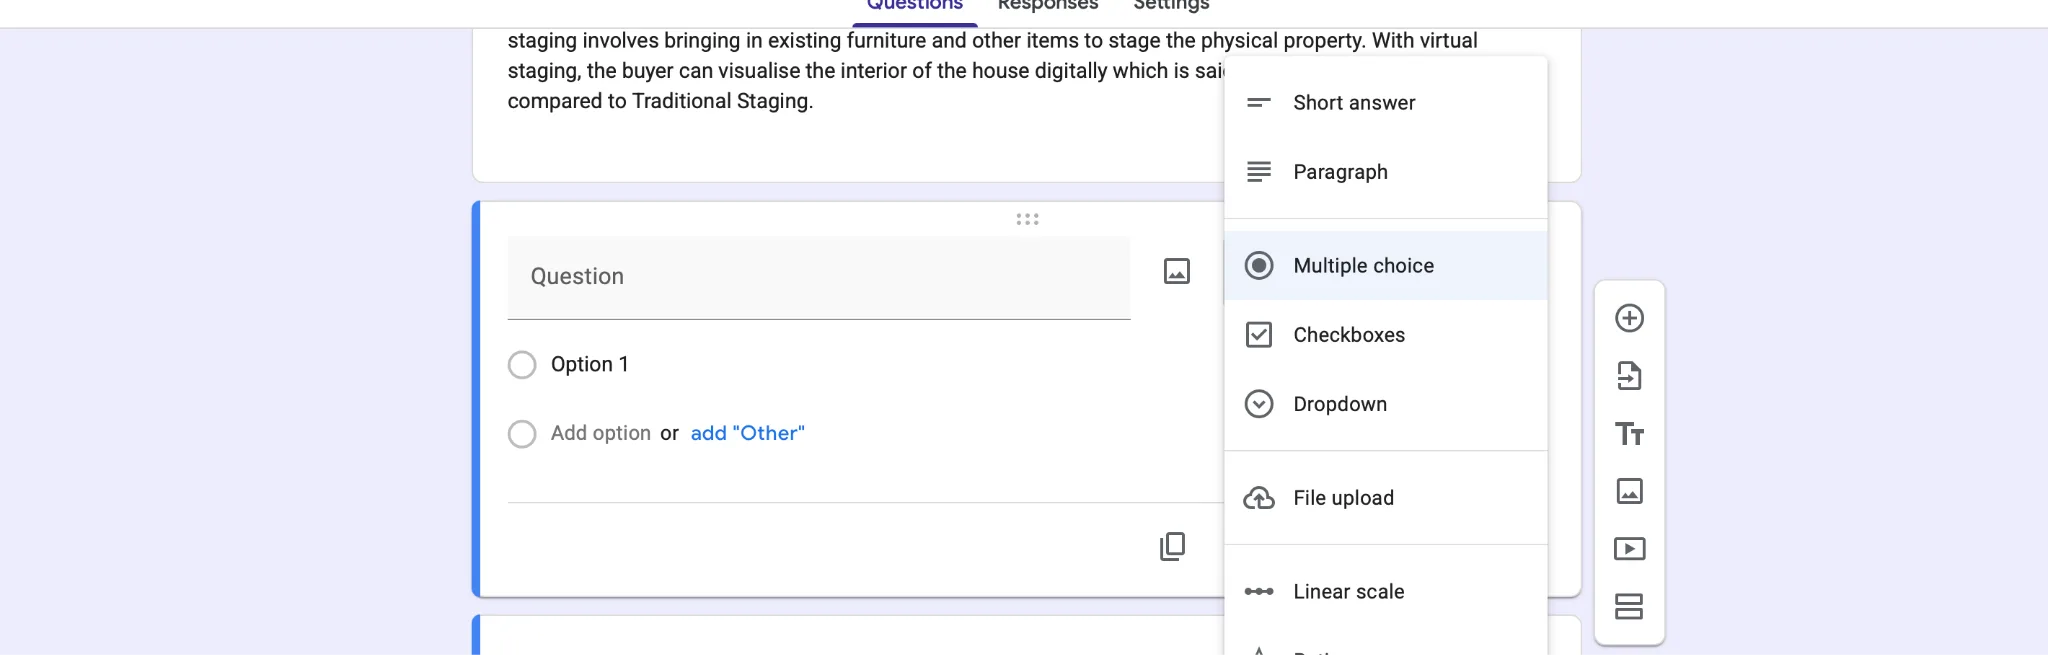Click Add option text field
This screenshot has height=655, width=2048.
coord(601,433)
